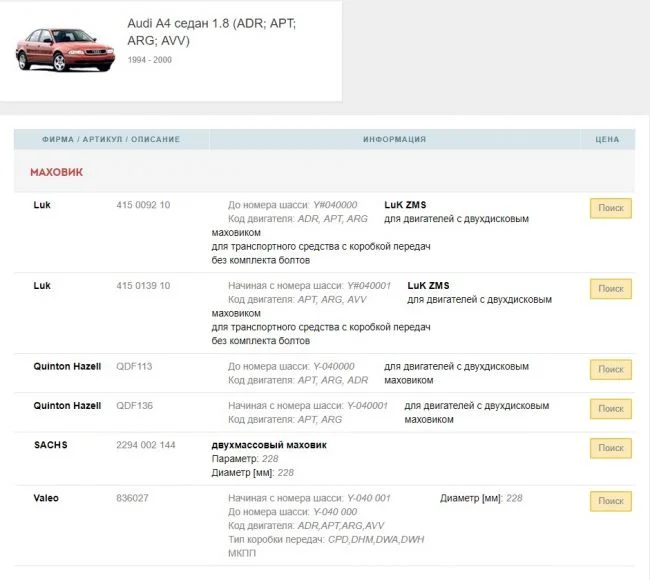The height and width of the screenshot is (580, 650).
Task: Select SACHS part number 2294 002 144
Action: [146, 445]
